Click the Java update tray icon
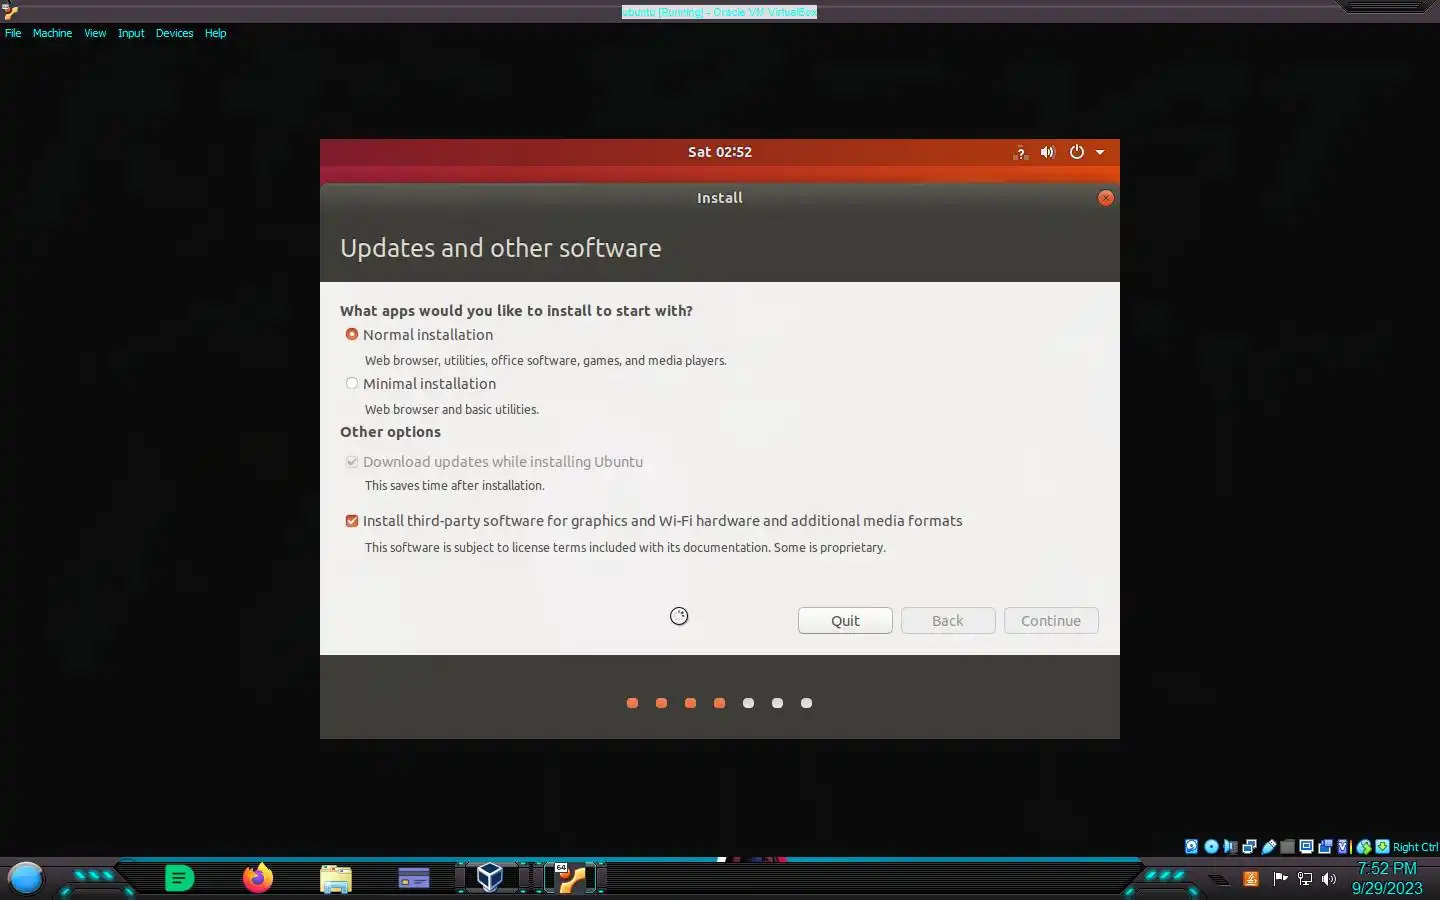Image resolution: width=1440 pixels, height=900 pixels. pyautogui.click(x=1251, y=879)
